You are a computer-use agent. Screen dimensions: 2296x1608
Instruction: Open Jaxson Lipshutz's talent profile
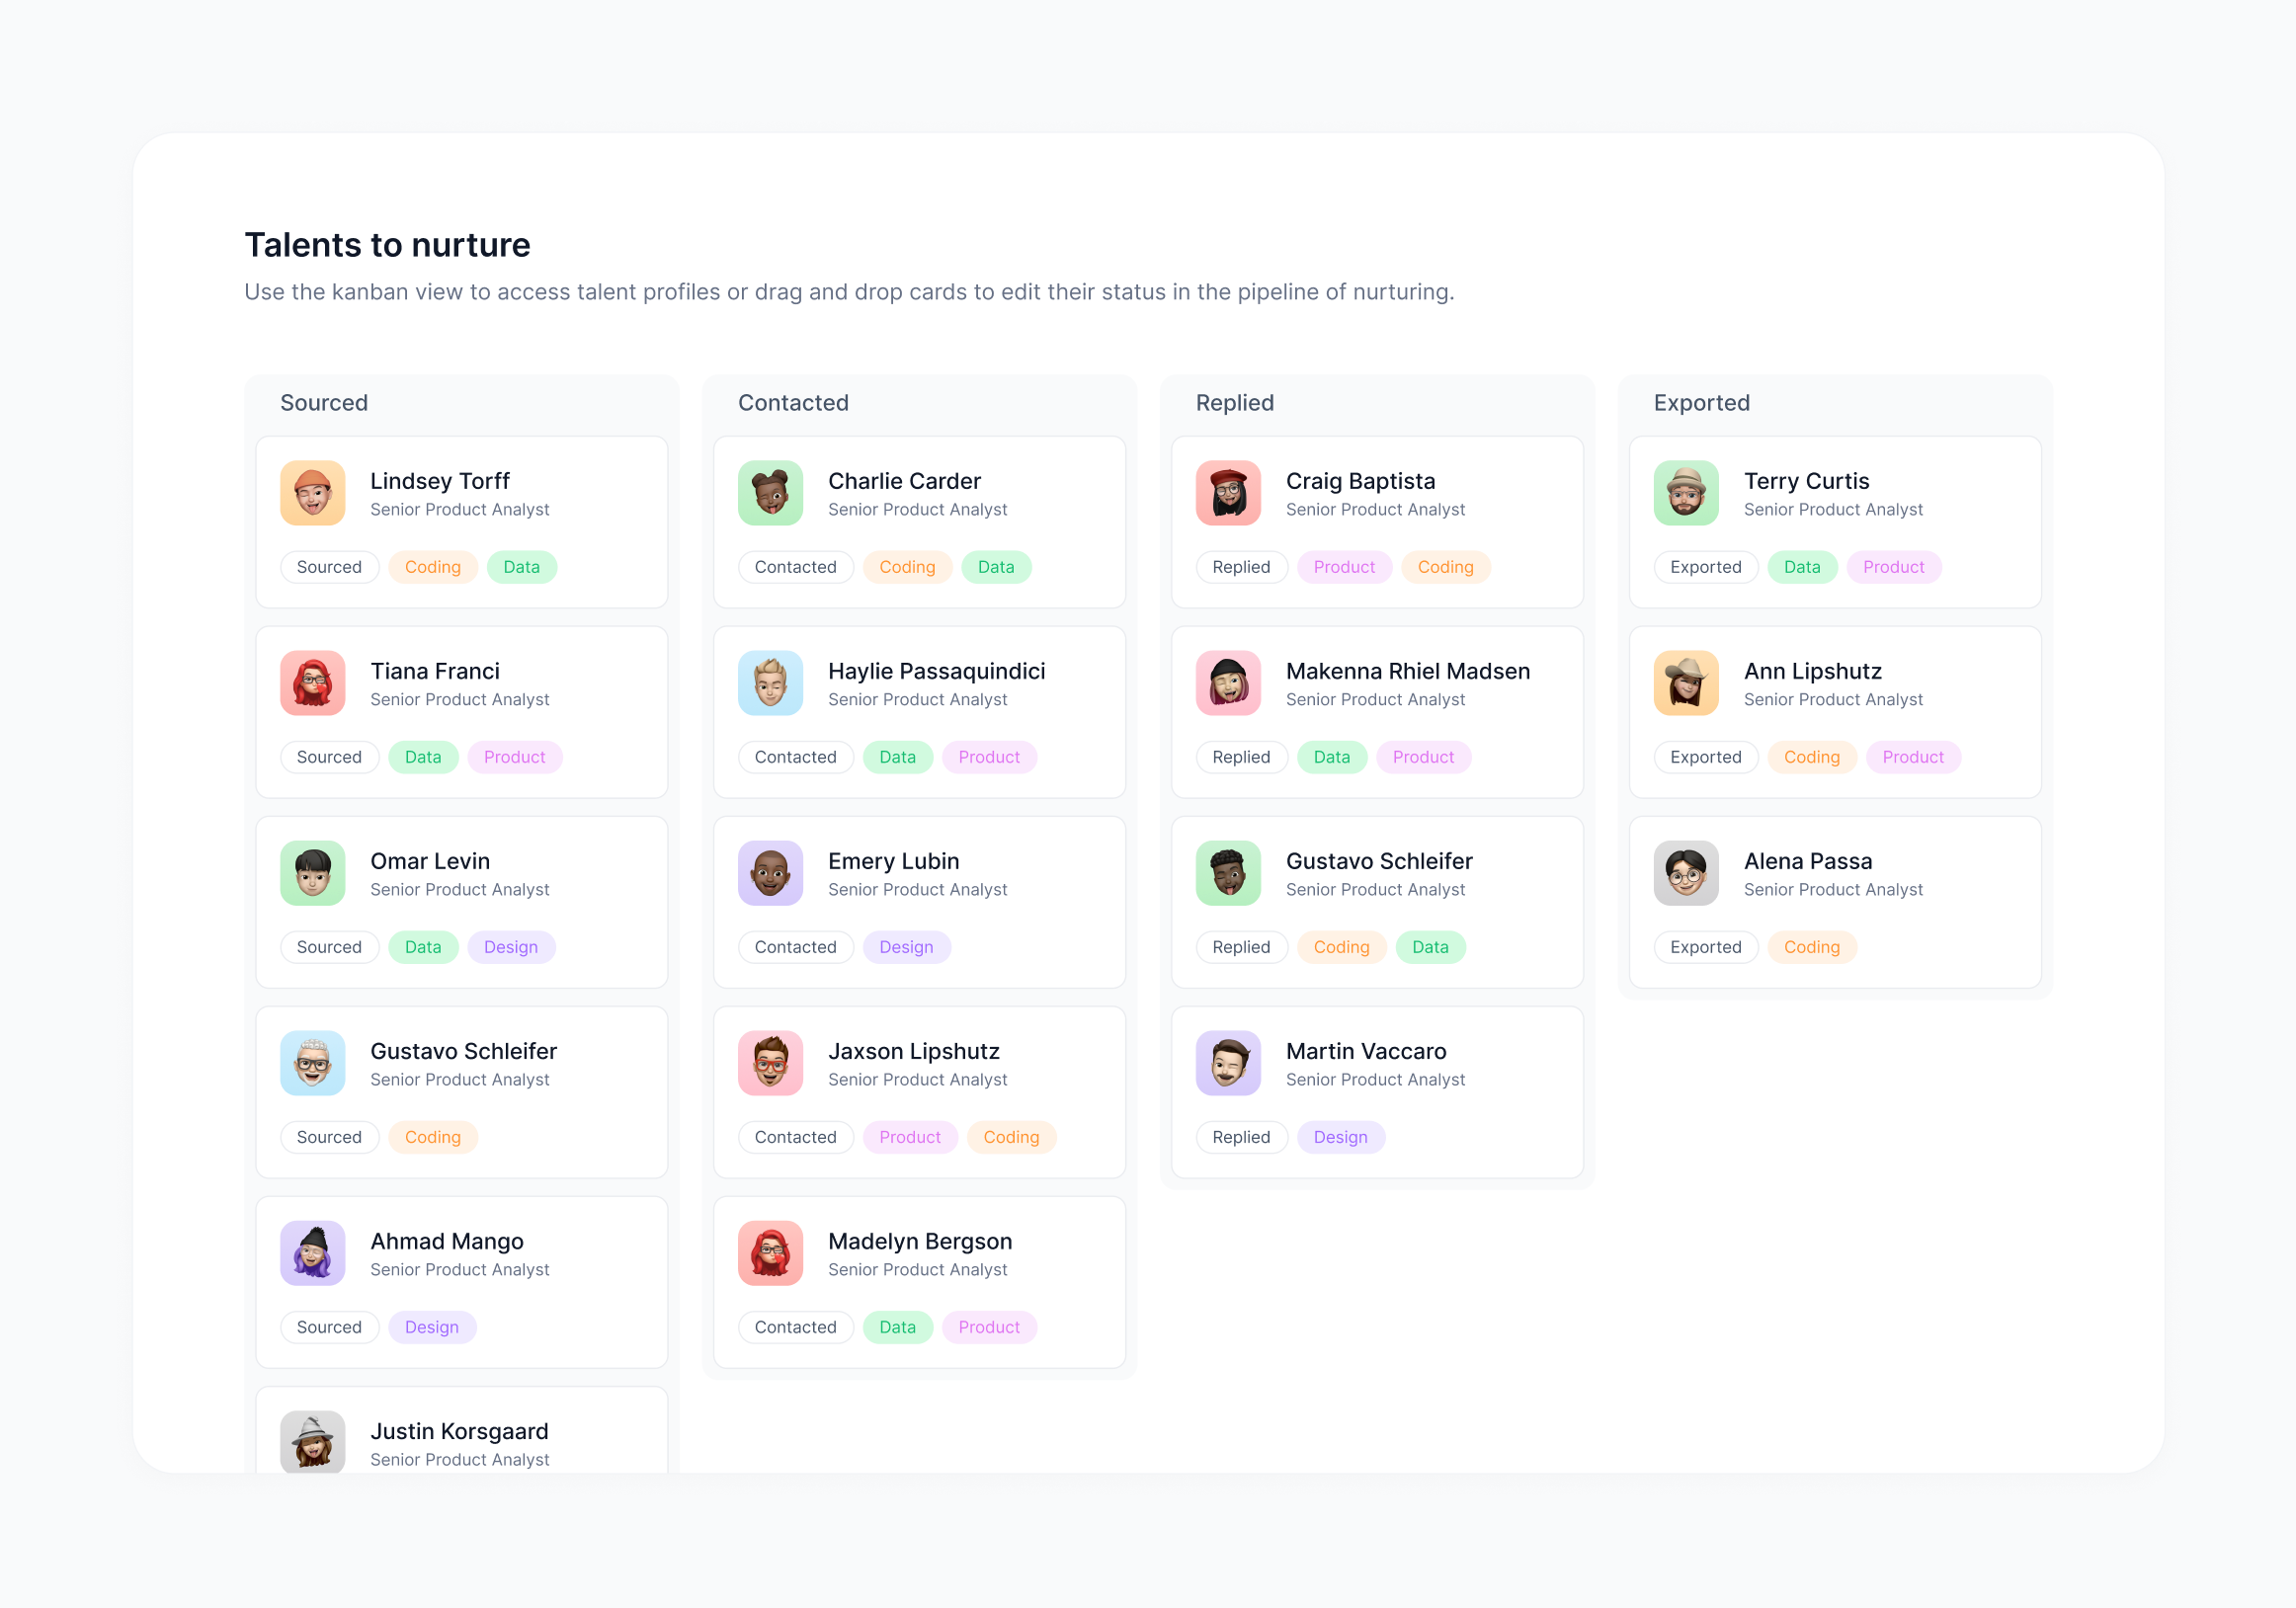point(913,1051)
